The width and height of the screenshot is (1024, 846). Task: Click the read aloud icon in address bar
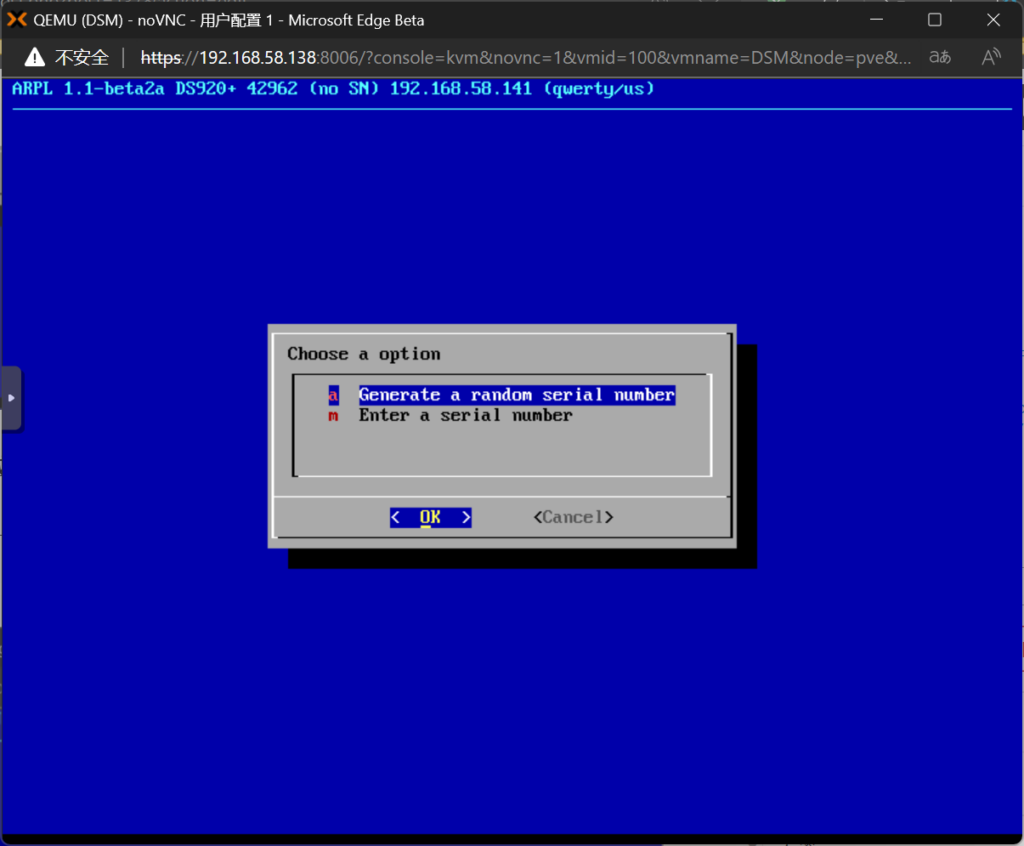(991, 57)
